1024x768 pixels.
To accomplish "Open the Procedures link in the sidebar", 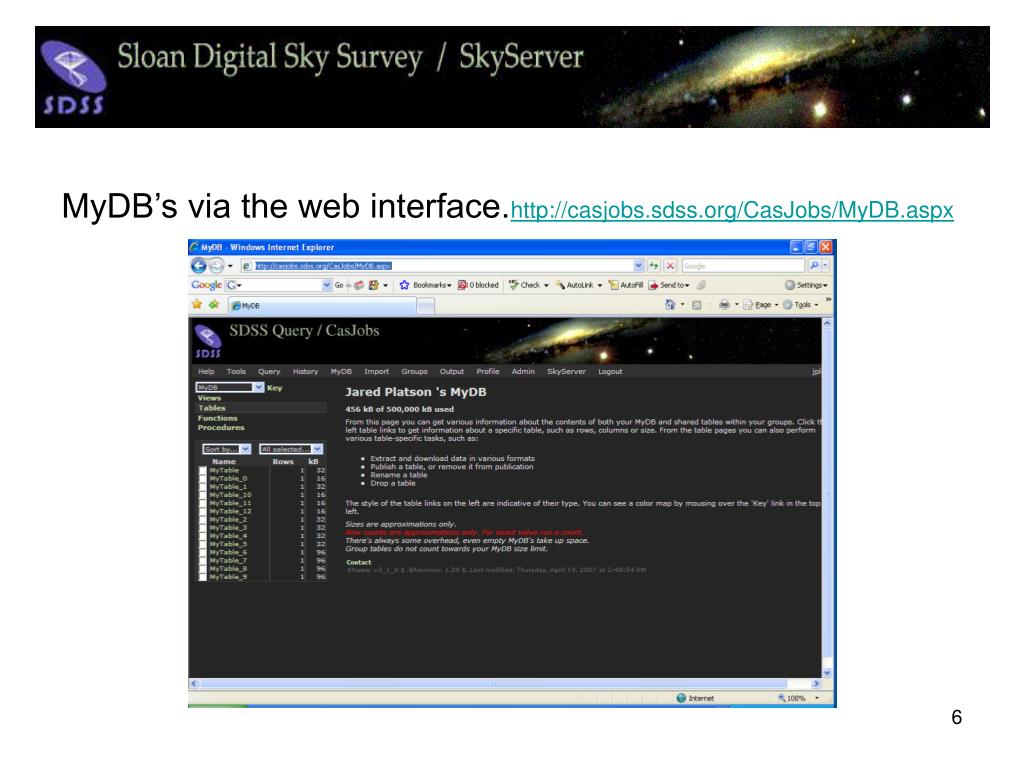I will [221, 427].
